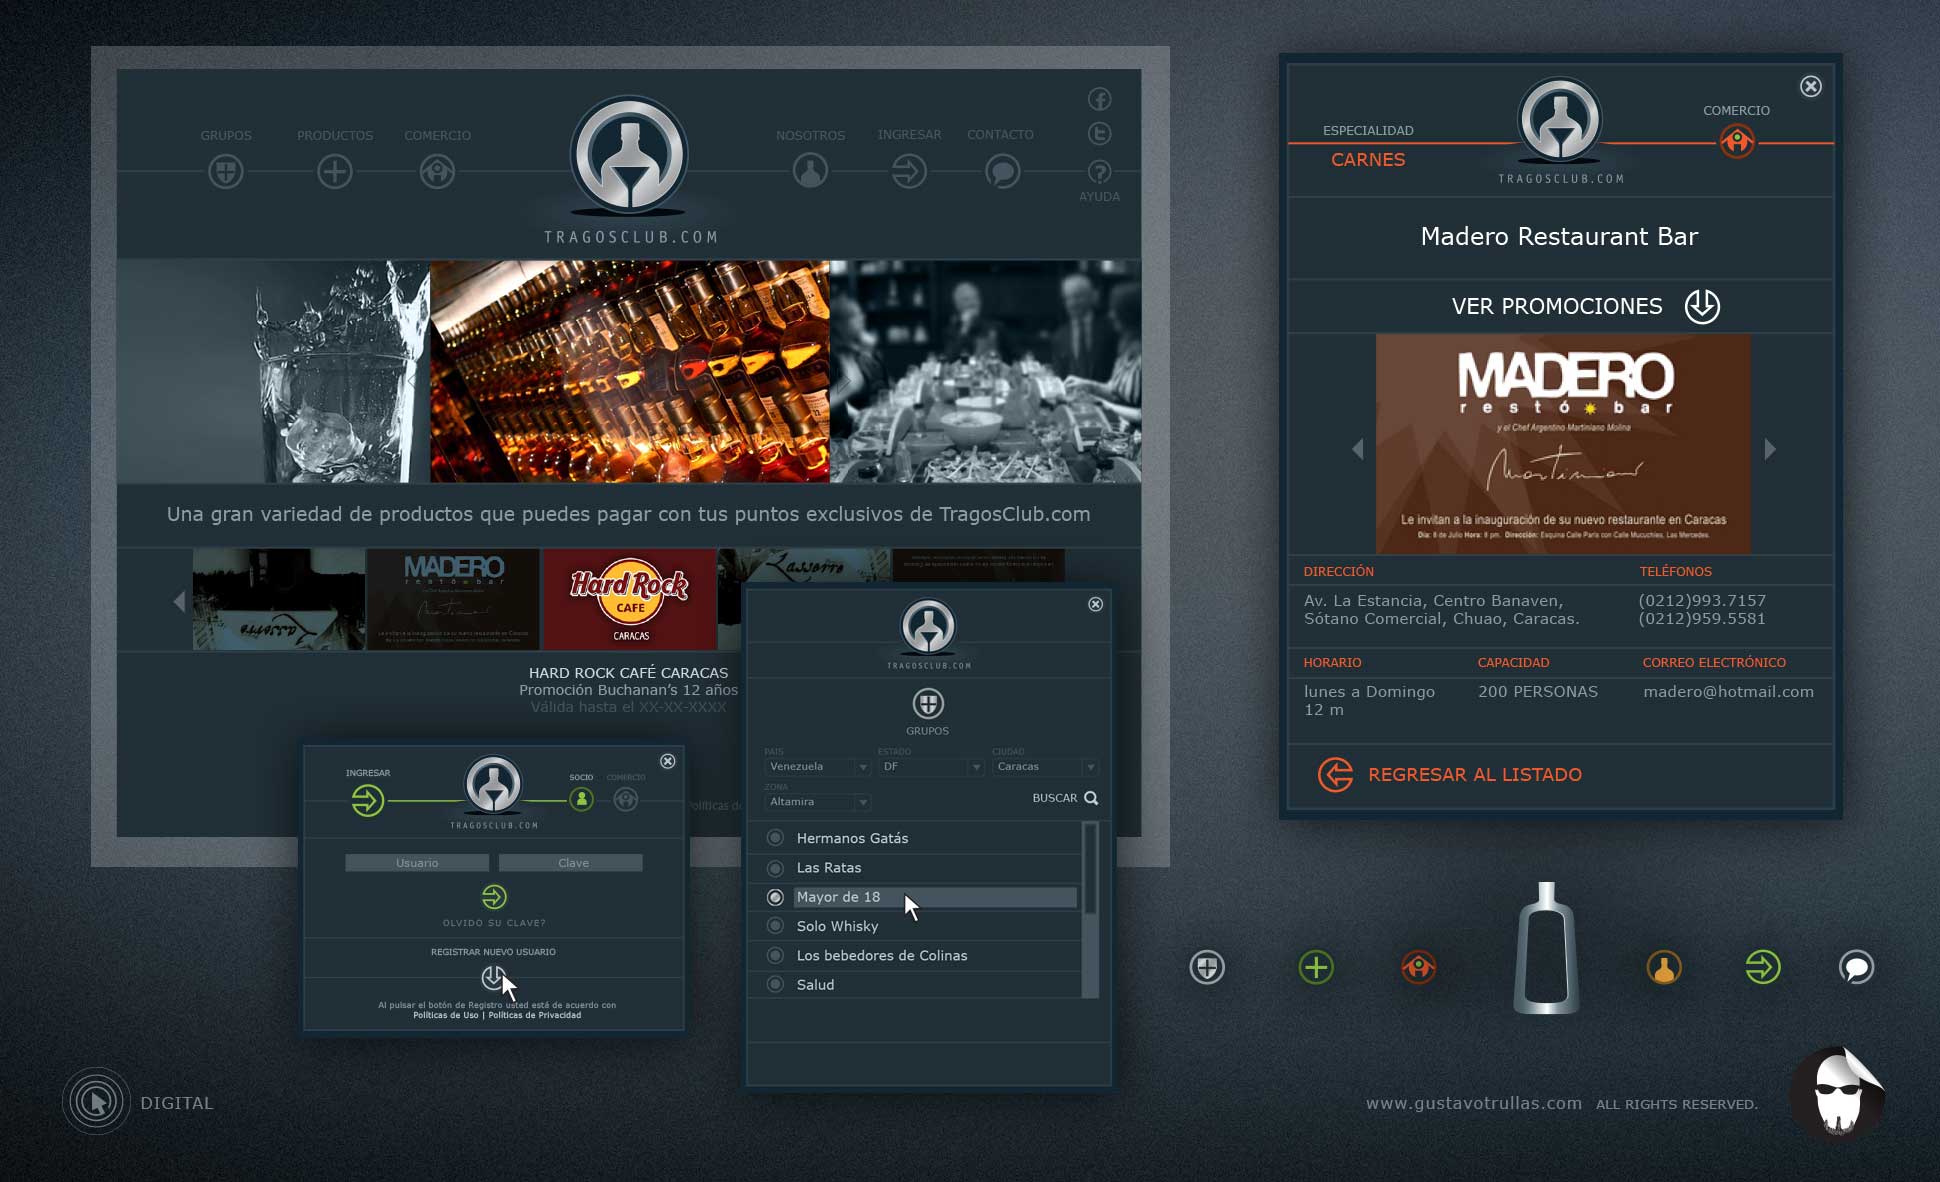The image size is (1940, 1182).
Task: Click the Ayuda question mark icon
Action: coord(1099,172)
